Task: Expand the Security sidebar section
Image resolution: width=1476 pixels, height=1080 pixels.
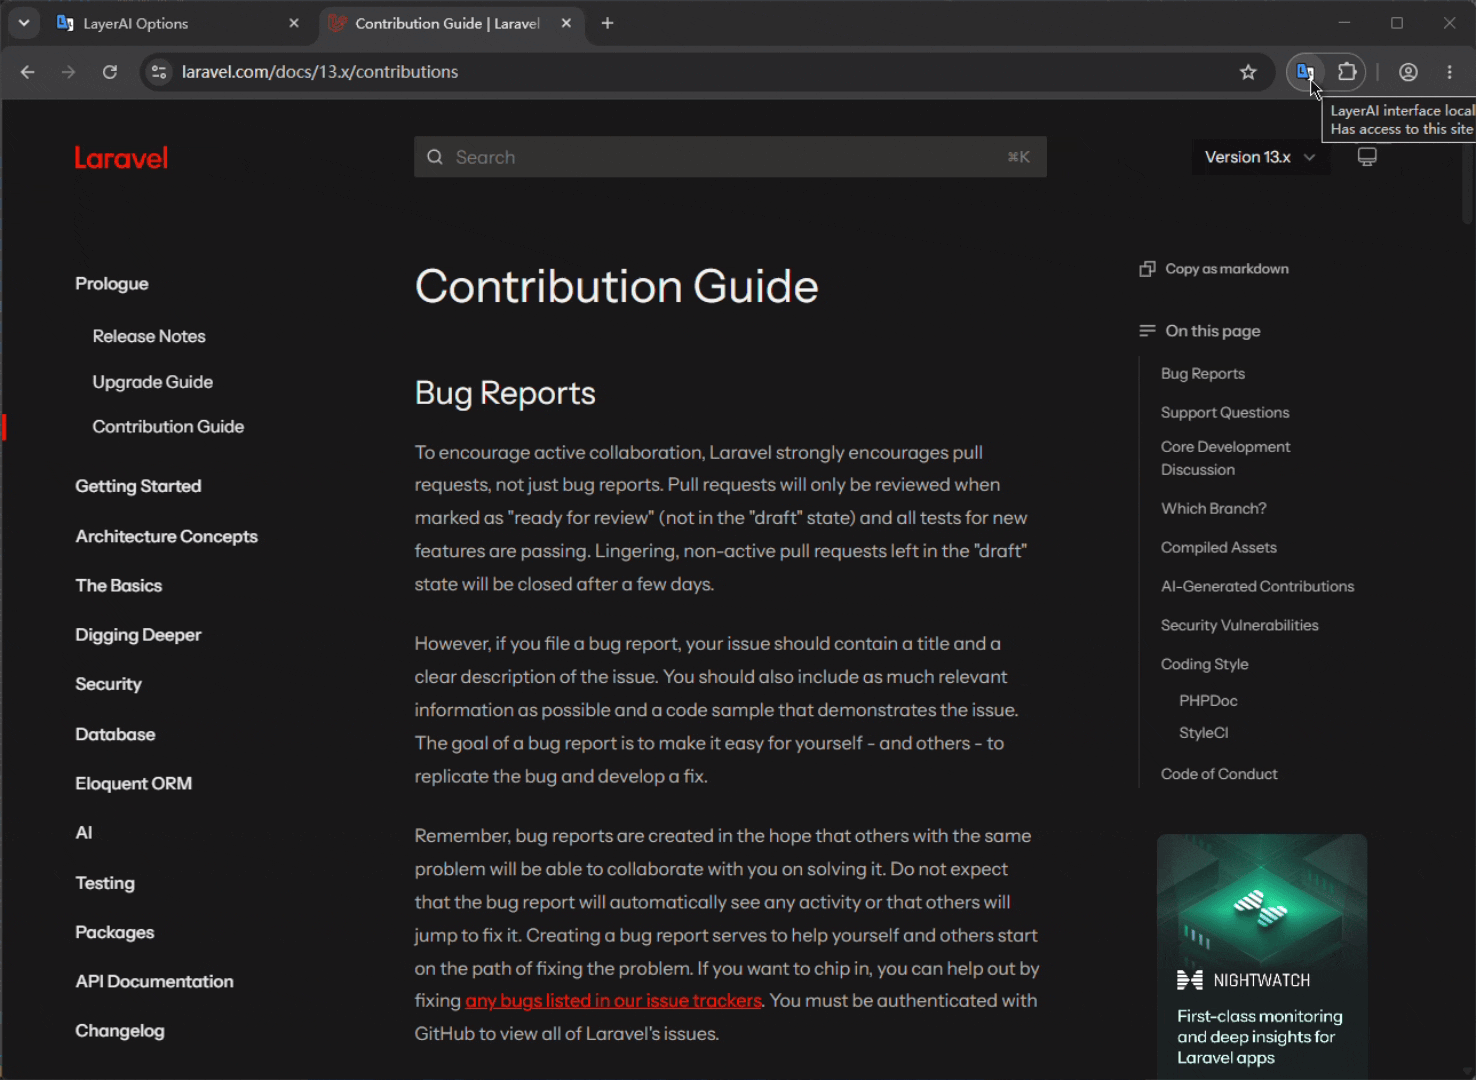Action: (x=108, y=684)
